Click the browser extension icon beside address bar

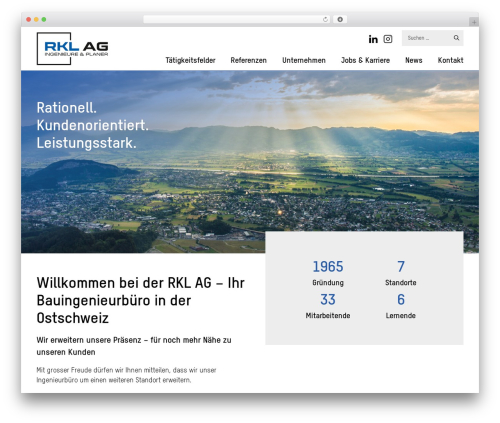click(340, 20)
